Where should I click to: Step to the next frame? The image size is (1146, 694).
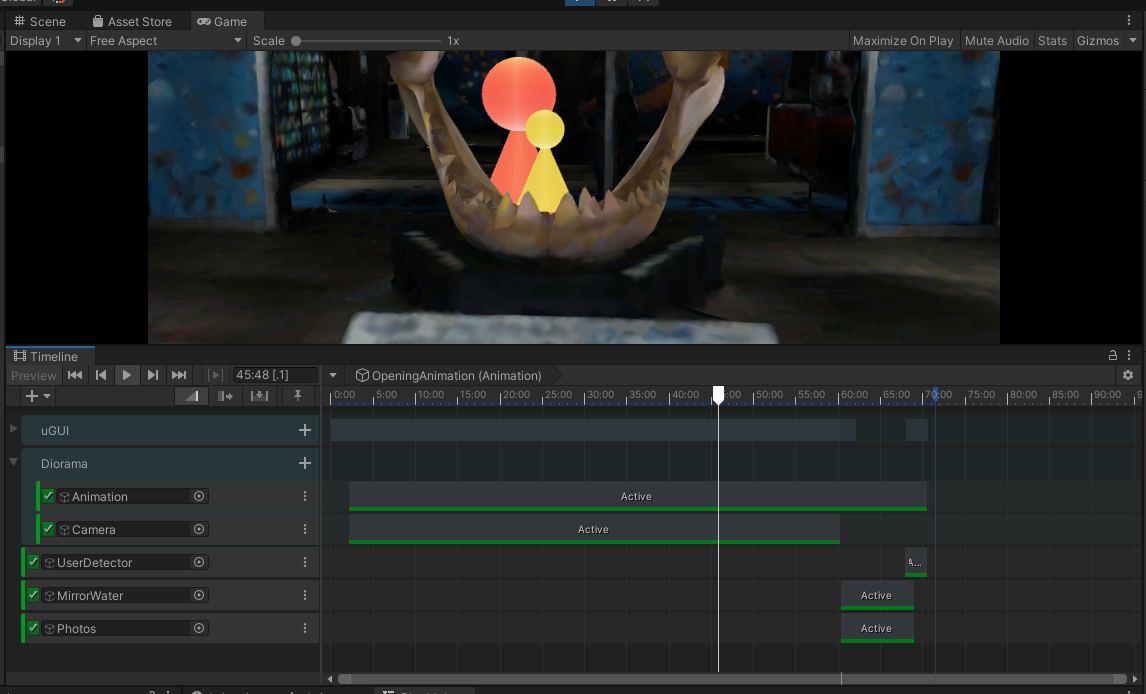point(153,375)
